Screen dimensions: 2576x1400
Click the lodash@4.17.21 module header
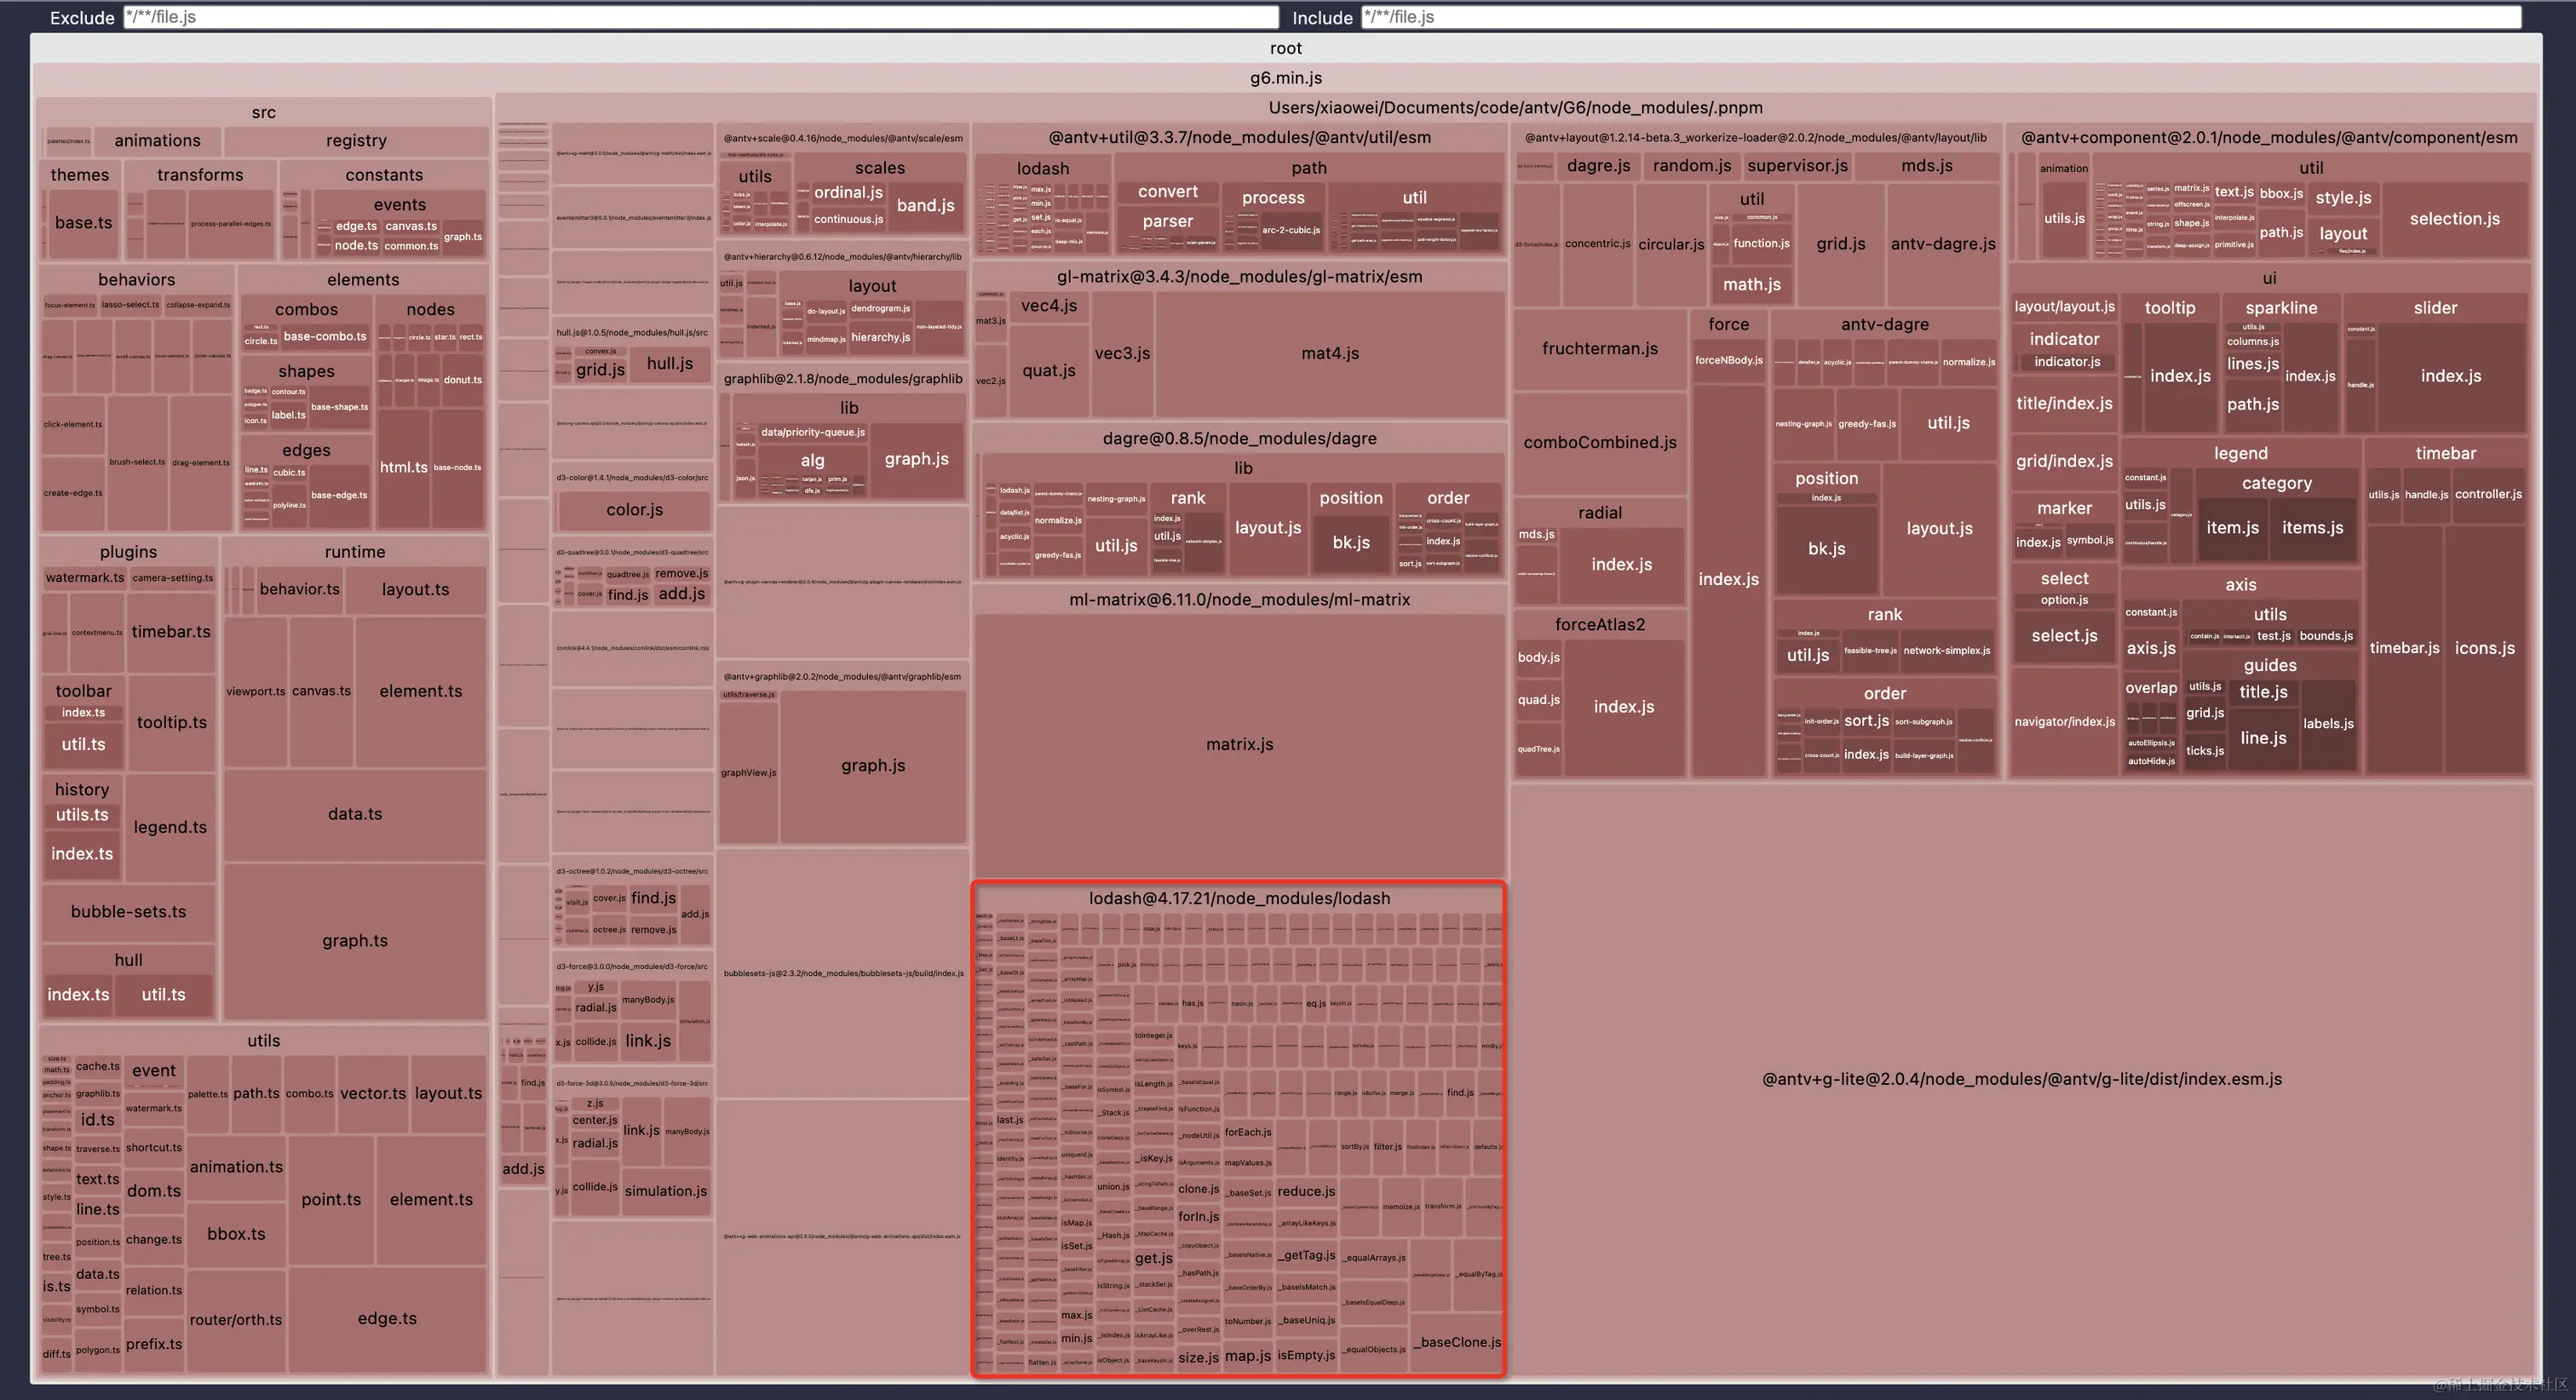tap(1239, 898)
